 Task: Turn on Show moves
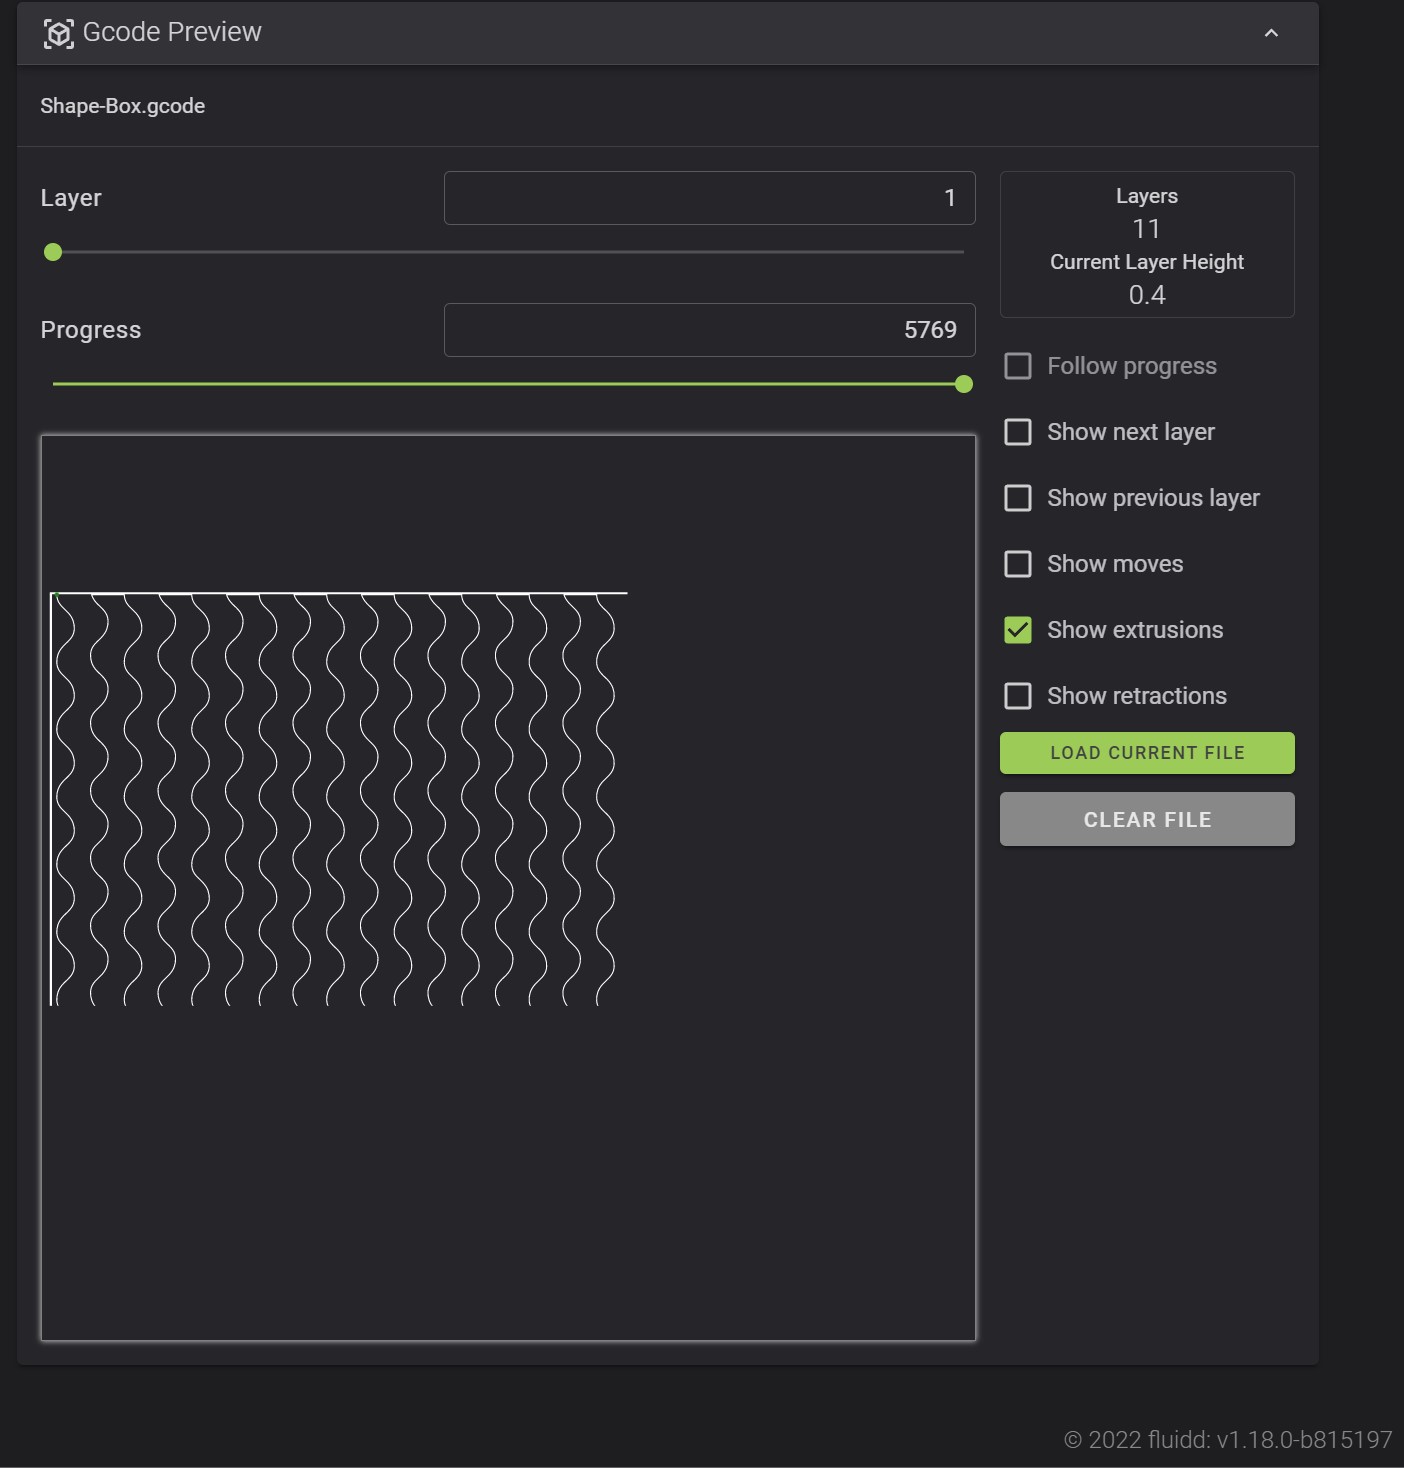[x=1018, y=564]
